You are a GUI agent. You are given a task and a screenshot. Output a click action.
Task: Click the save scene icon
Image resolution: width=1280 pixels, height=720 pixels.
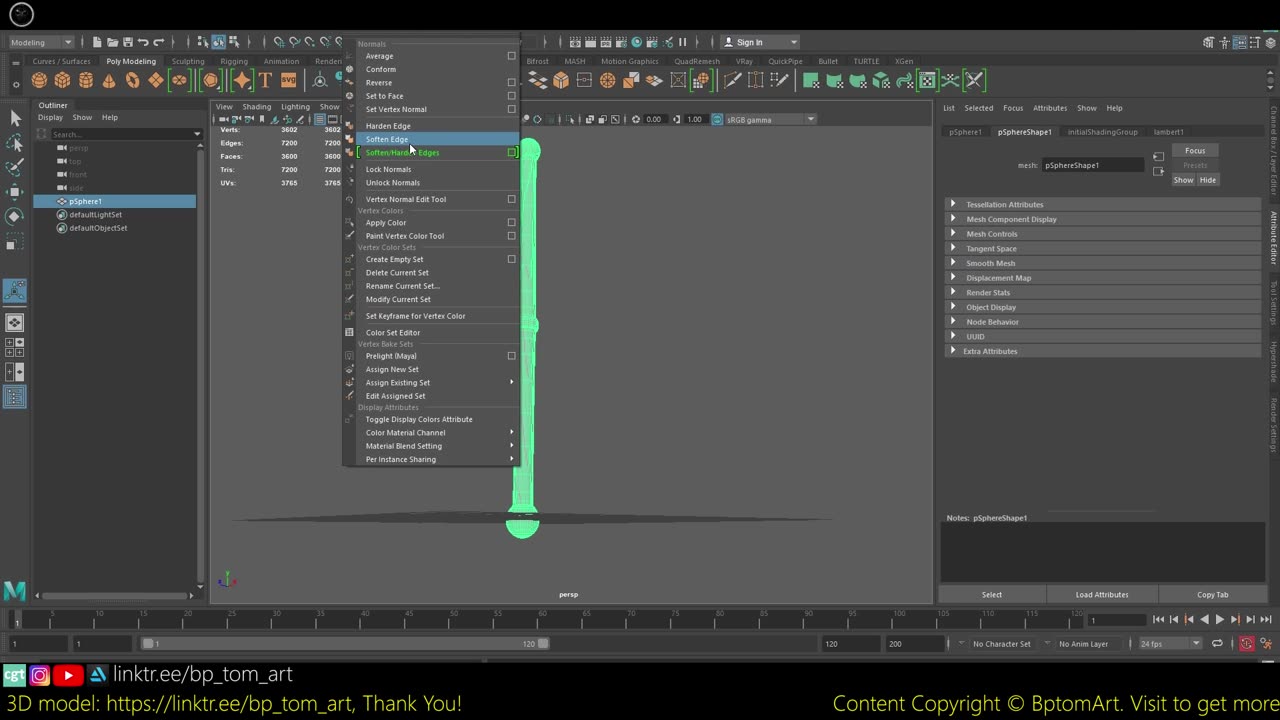point(127,42)
